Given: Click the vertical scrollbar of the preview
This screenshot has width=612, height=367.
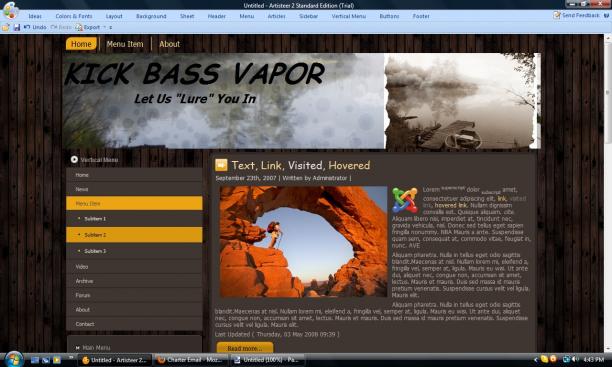Looking at the screenshot, I should coord(608,193).
